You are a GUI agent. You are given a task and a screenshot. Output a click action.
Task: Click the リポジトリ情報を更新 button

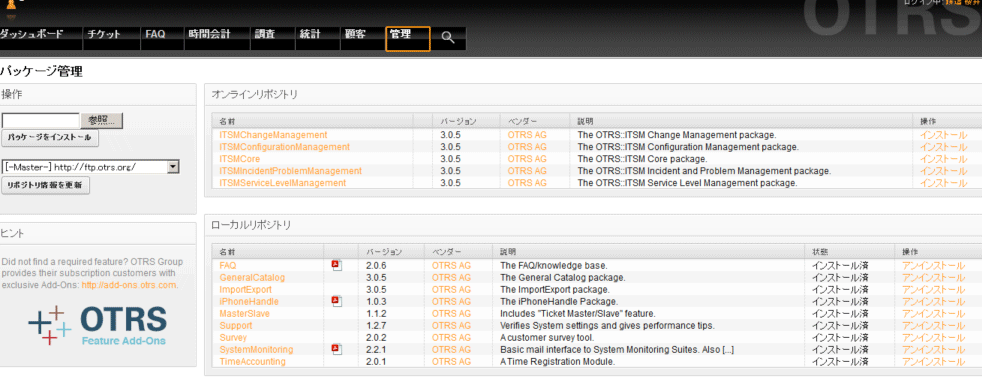46,186
